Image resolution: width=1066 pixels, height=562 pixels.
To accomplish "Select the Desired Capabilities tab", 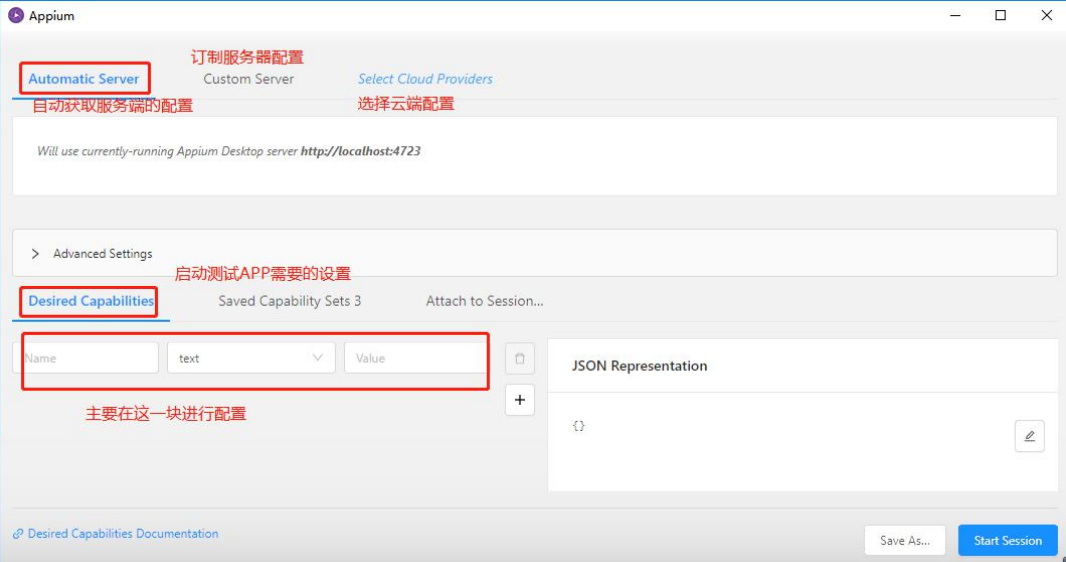I will [x=91, y=301].
